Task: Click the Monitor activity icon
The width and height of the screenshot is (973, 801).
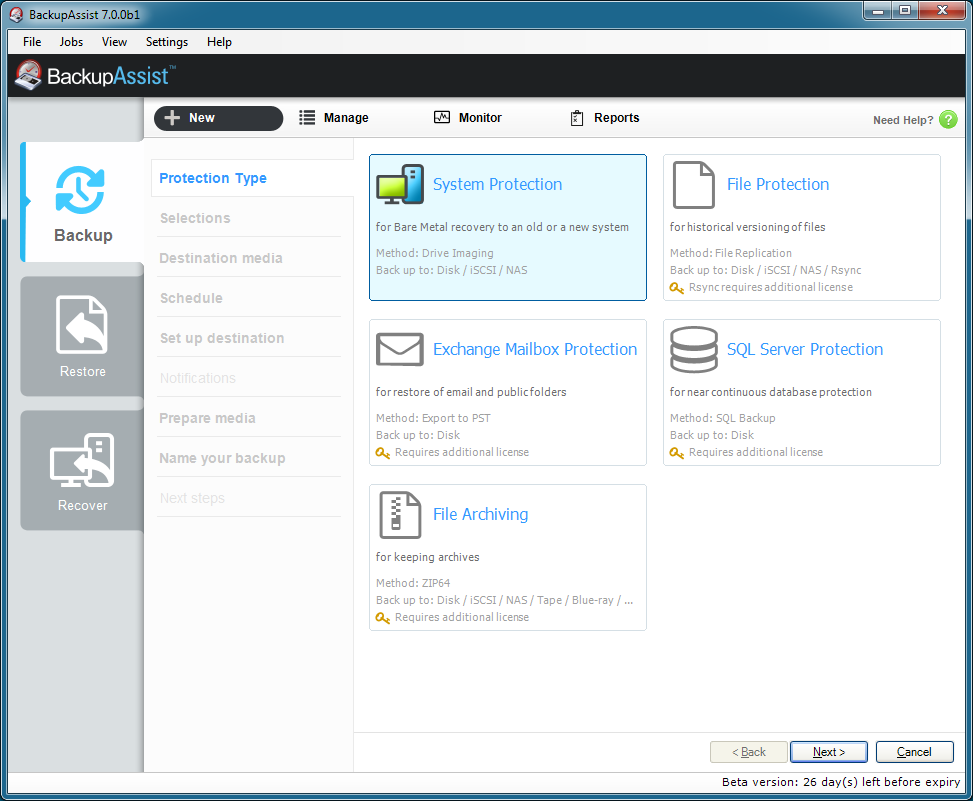Action: coord(442,117)
